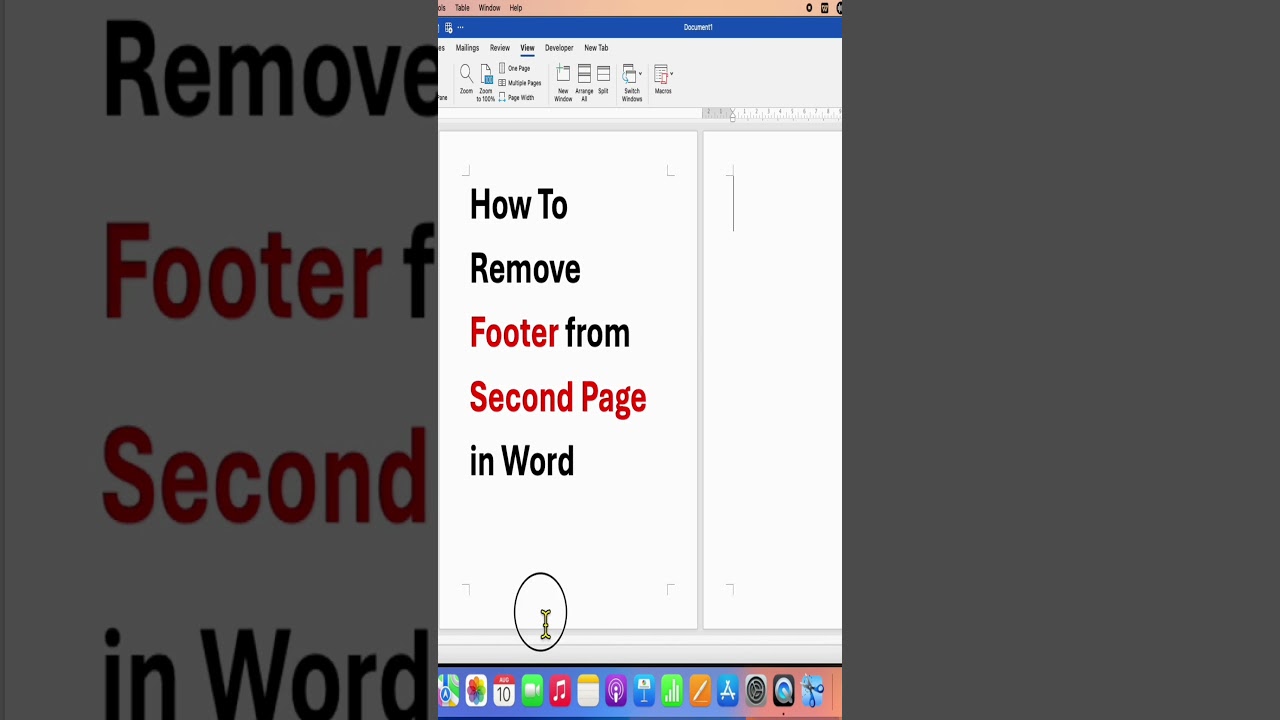This screenshot has height=720, width=1280.
Task: Click the Document1 title text
Action: point(698,28)
